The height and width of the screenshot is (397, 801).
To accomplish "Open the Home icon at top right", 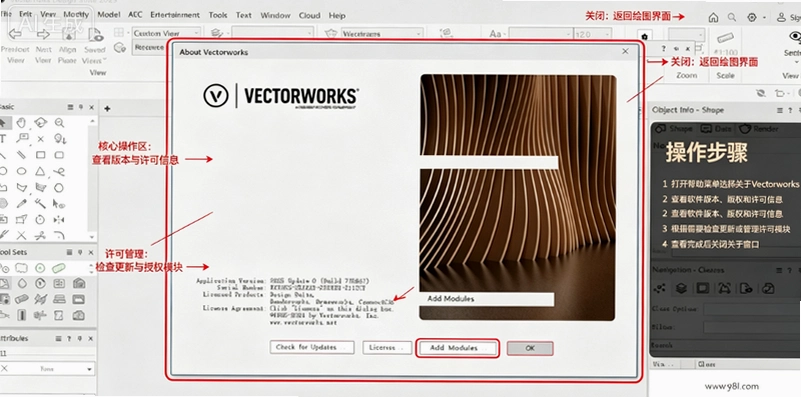I will pos(713,17).
